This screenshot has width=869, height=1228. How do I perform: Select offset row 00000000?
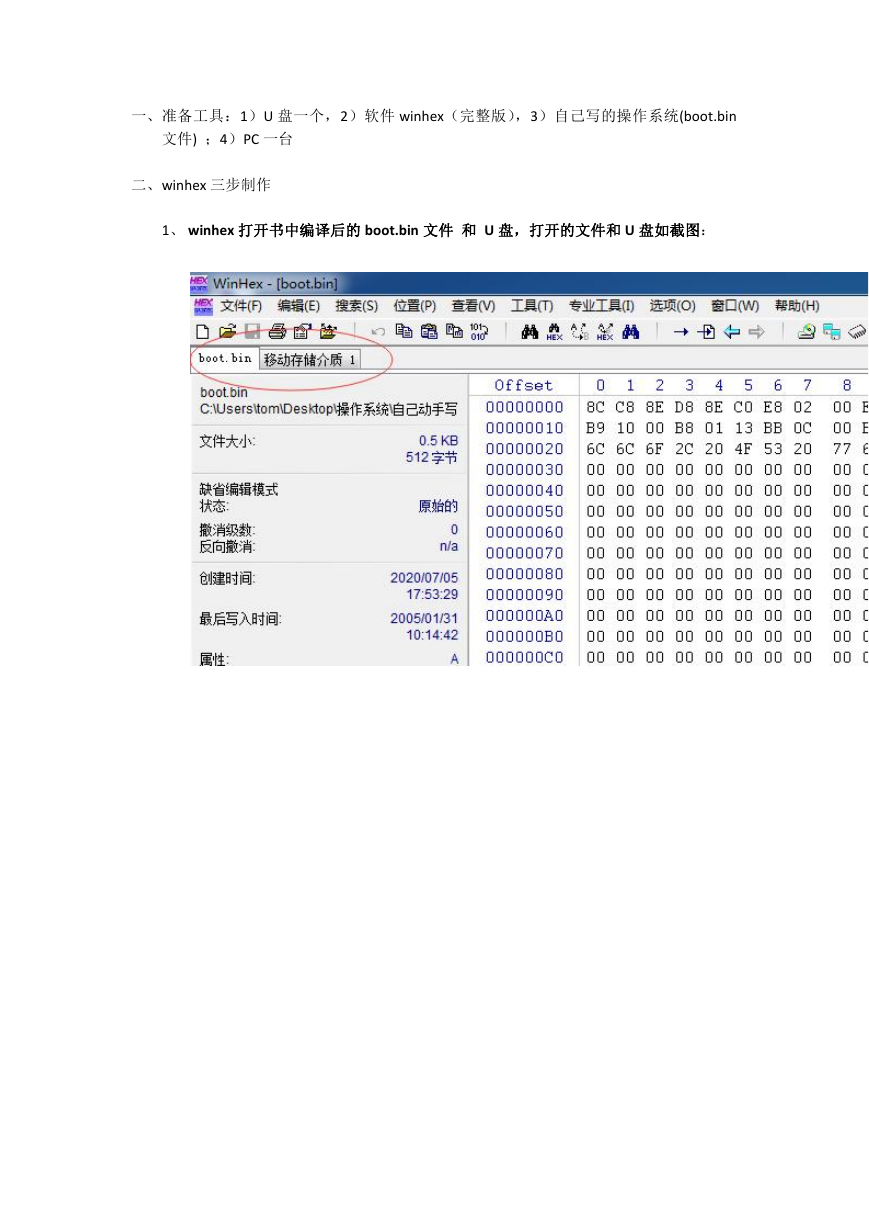(524, 407)
